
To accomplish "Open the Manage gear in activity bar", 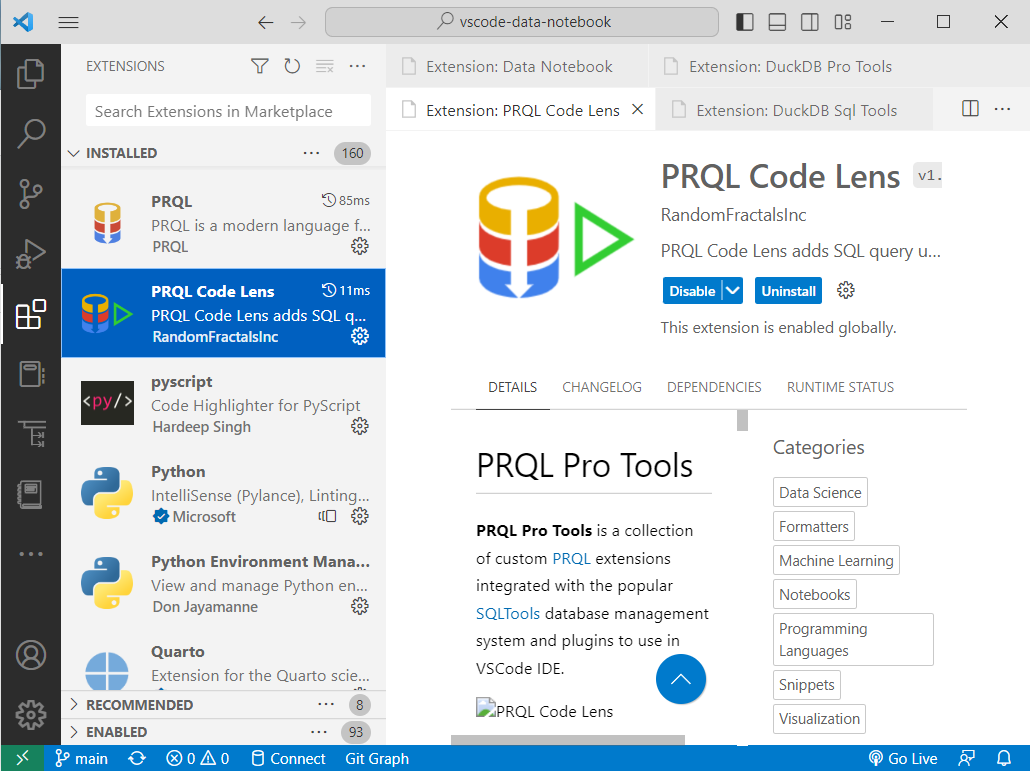I will tap(30, 715).
